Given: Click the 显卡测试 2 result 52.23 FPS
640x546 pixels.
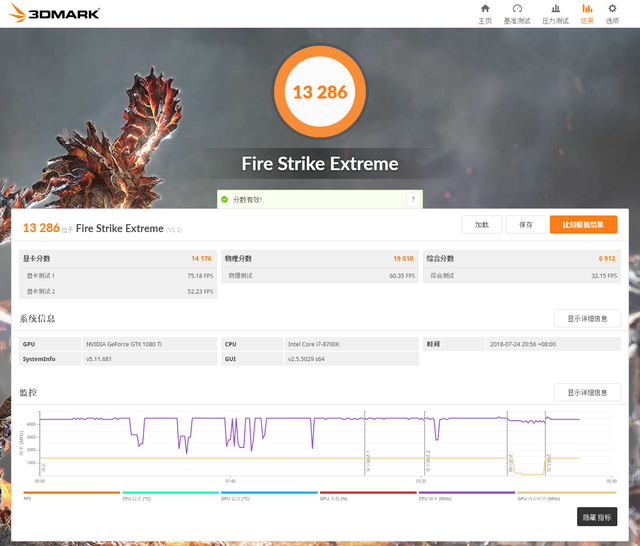Looking at the screenshot, I should (x=200, y=291).
